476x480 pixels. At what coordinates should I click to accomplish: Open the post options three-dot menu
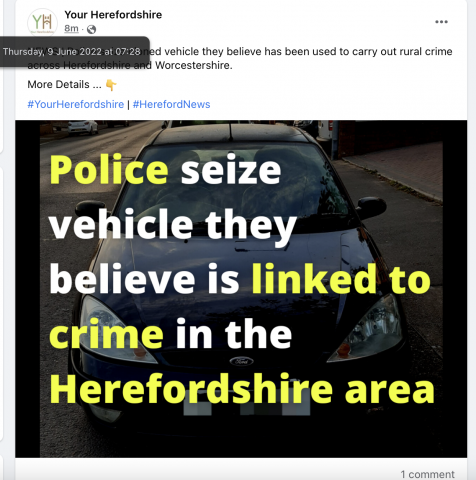tap(441, 22)
